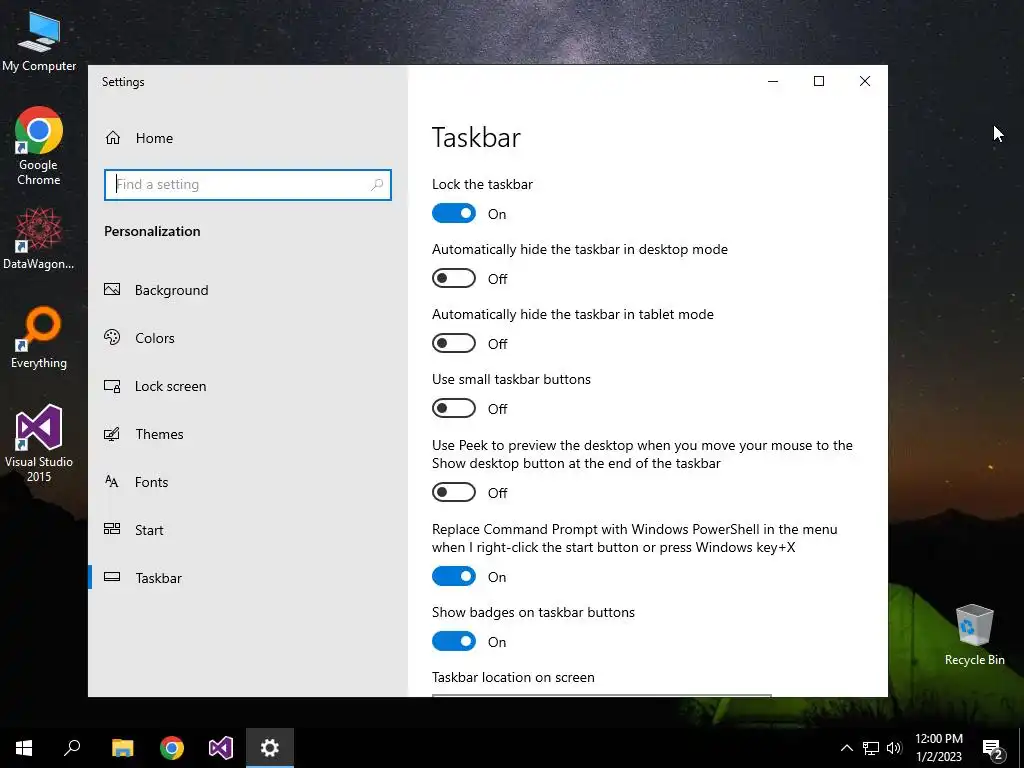This screenshot has width=1024, height=768.
Task: Select the Taskbar sidebar icon
Action: 112,577
